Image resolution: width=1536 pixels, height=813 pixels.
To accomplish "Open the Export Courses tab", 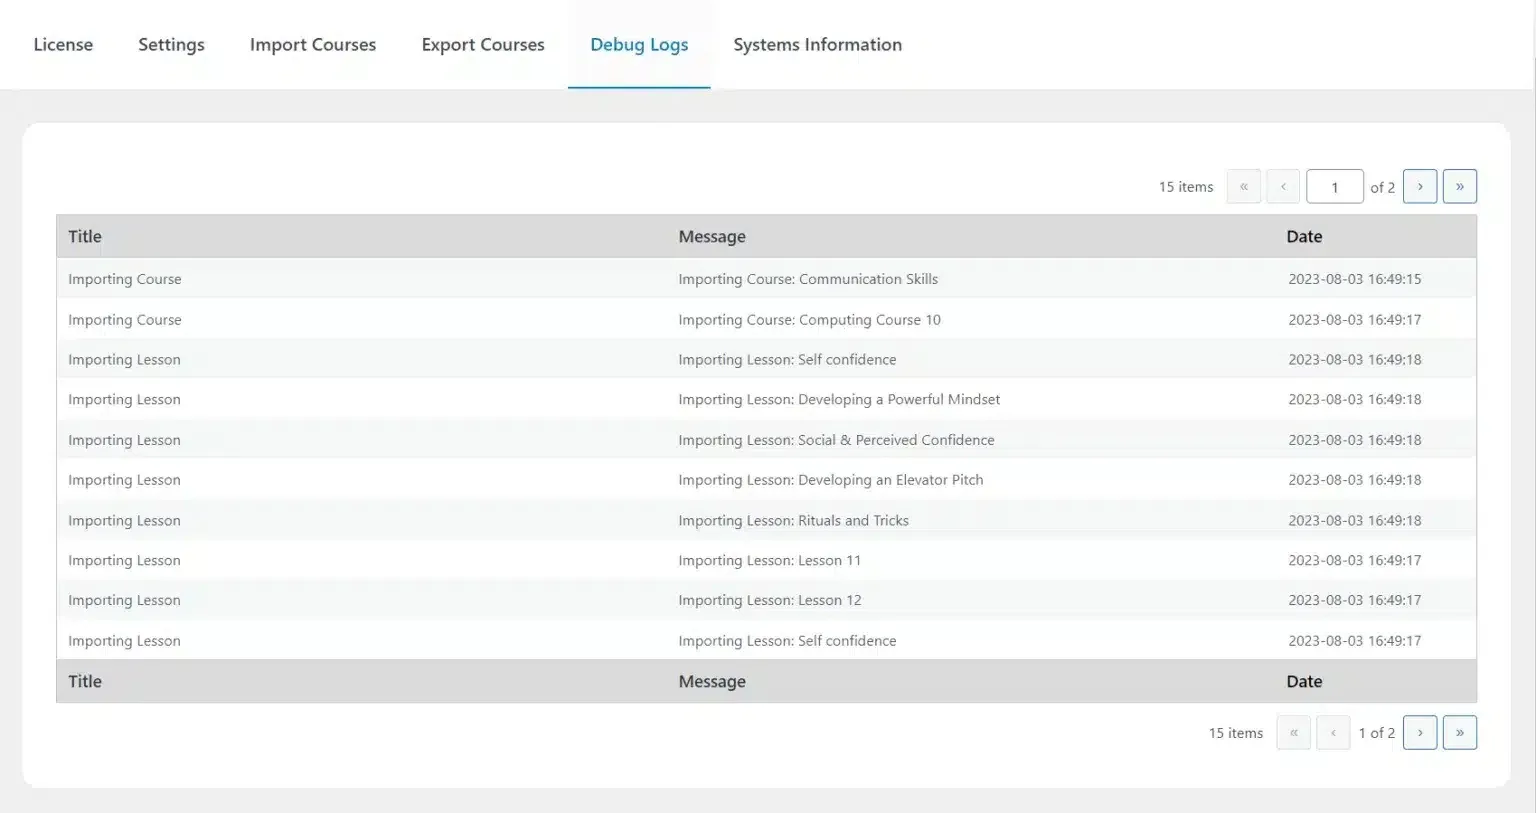I will click(x=483, y=44).
